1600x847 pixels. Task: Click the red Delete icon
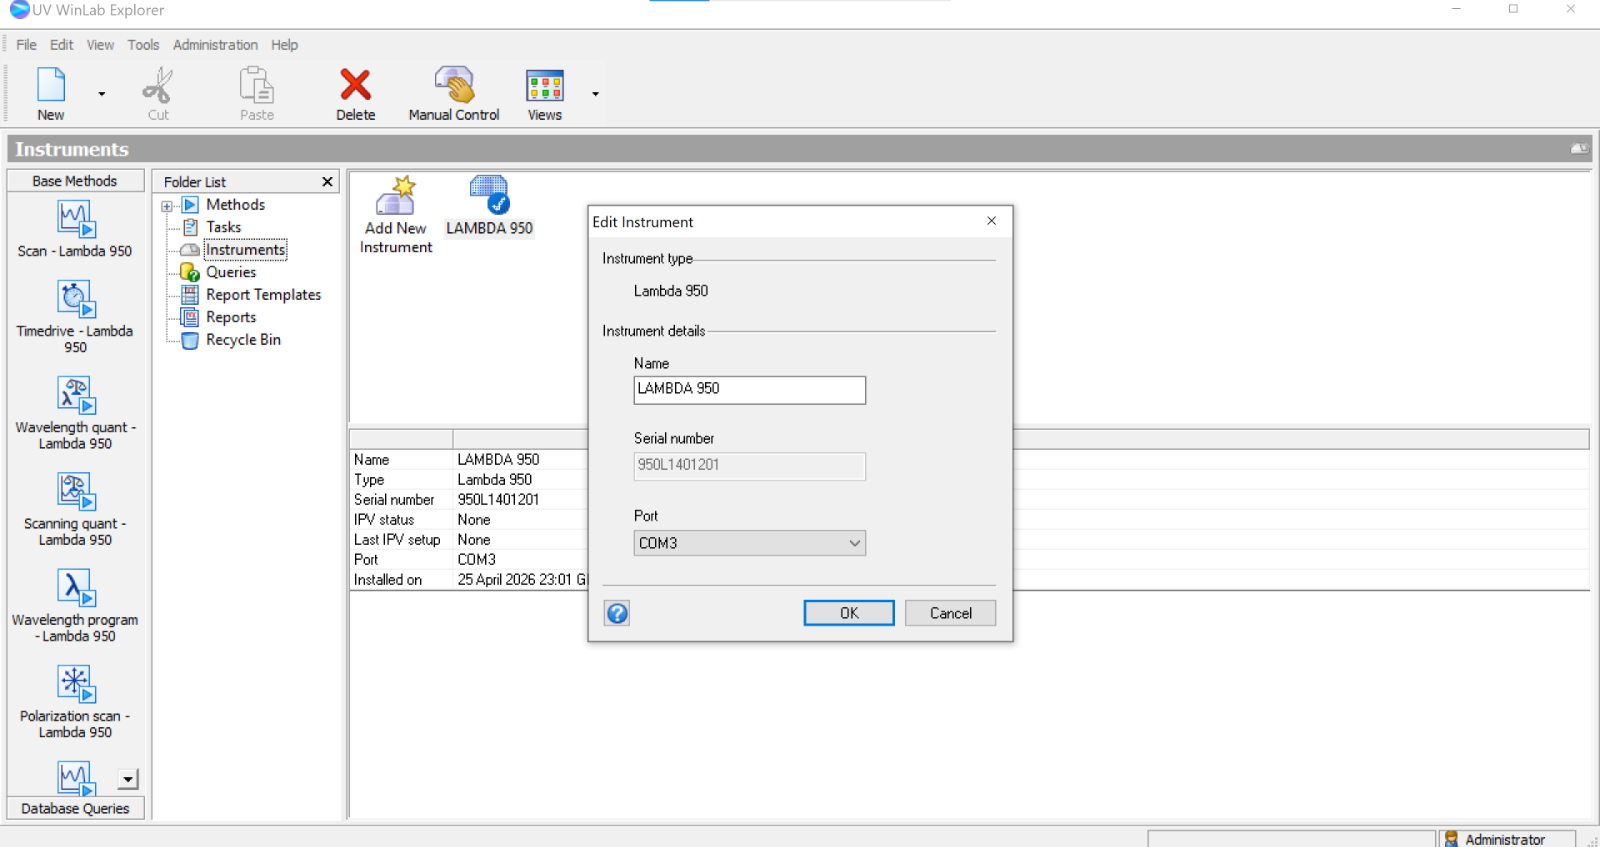click(x=355, y=85)
